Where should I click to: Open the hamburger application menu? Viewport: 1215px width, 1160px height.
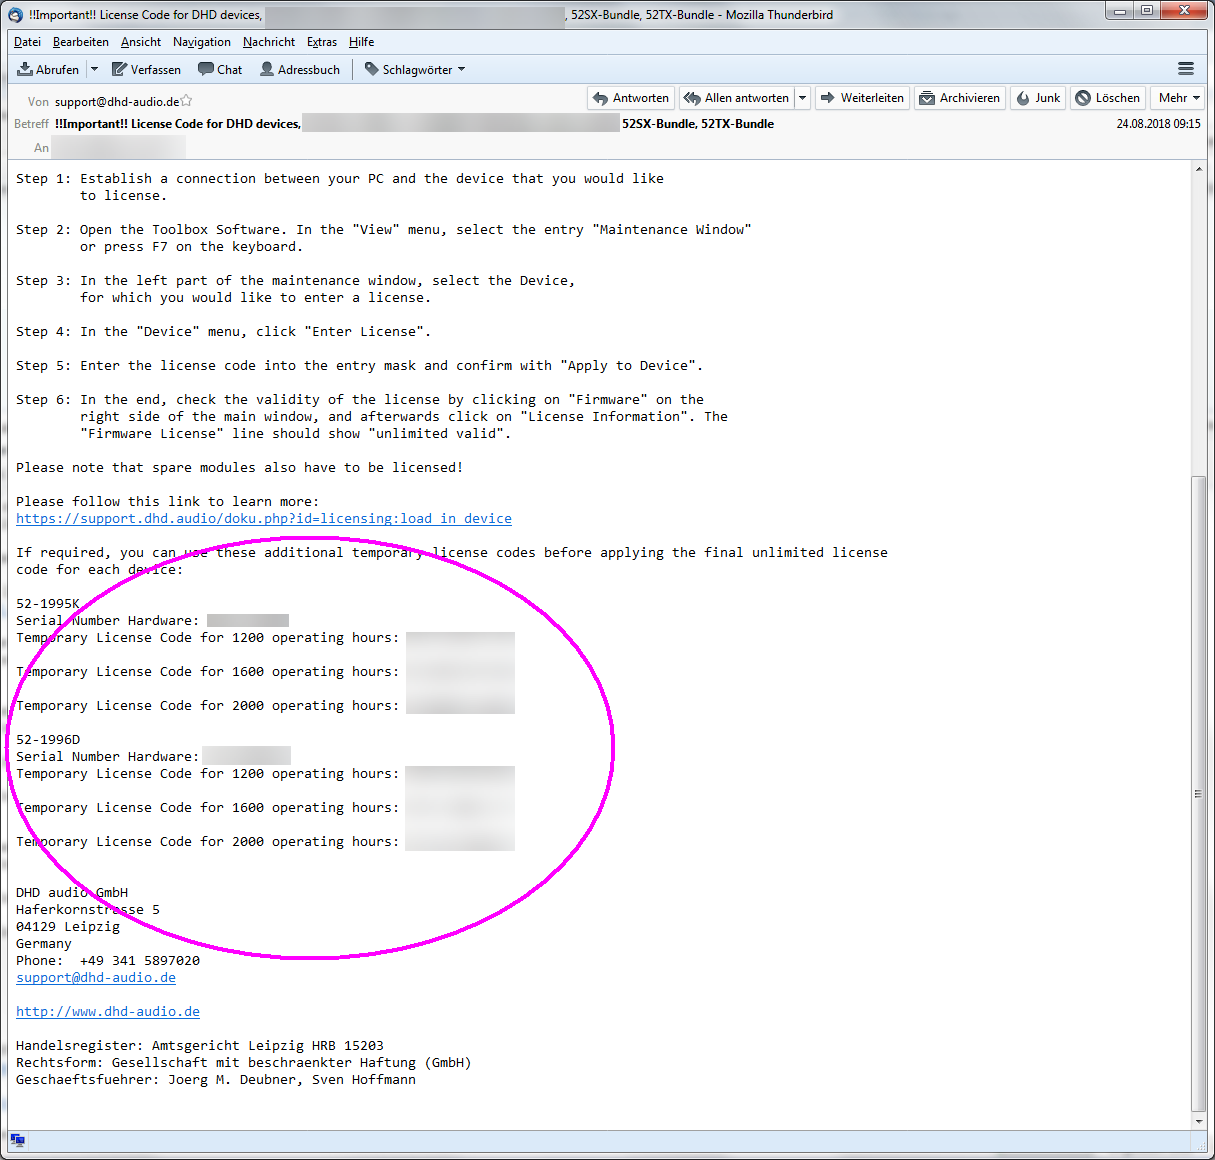[1186, 69]
